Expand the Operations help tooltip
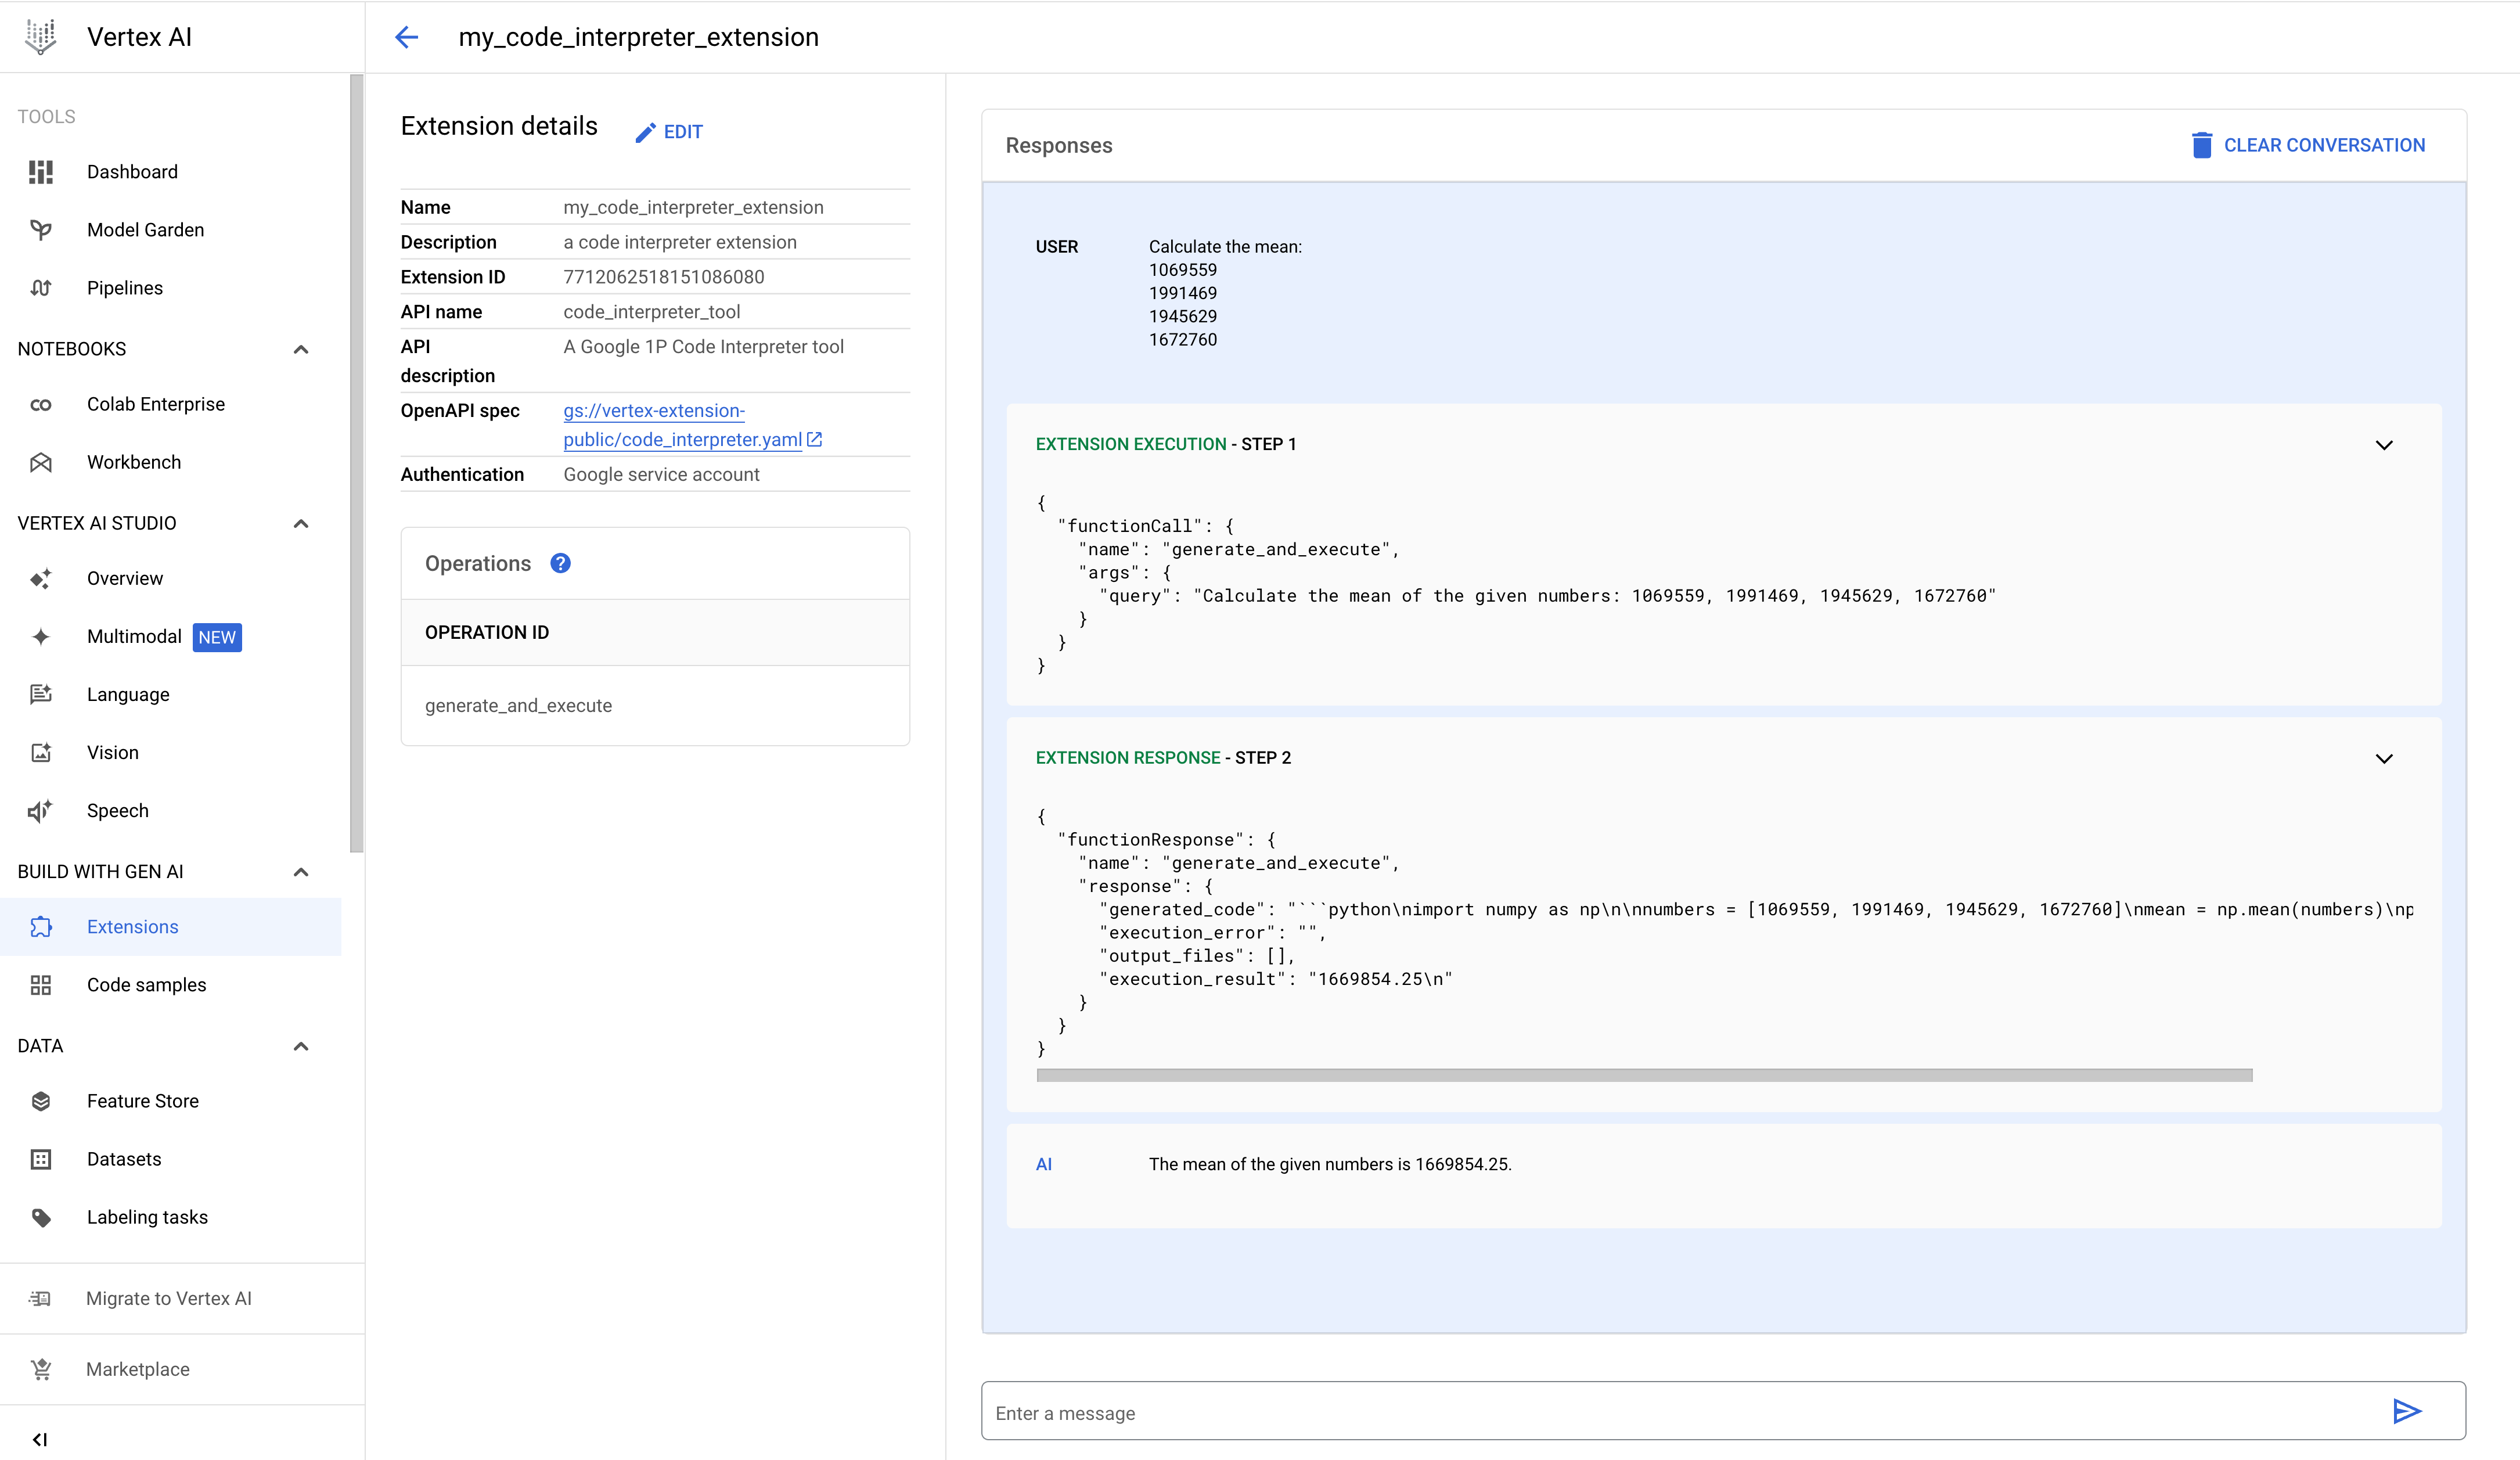 pos(560,563)
